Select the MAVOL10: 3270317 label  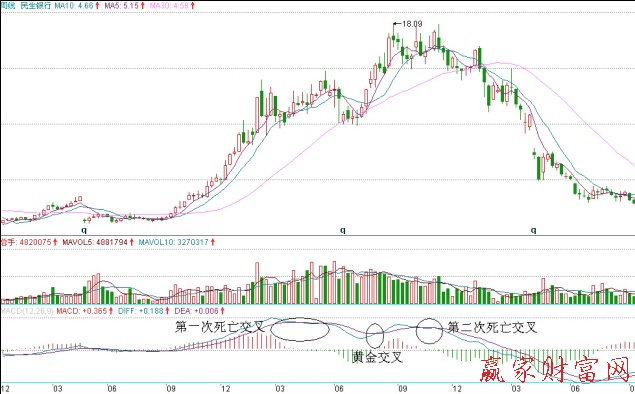(x=177, y=242)
